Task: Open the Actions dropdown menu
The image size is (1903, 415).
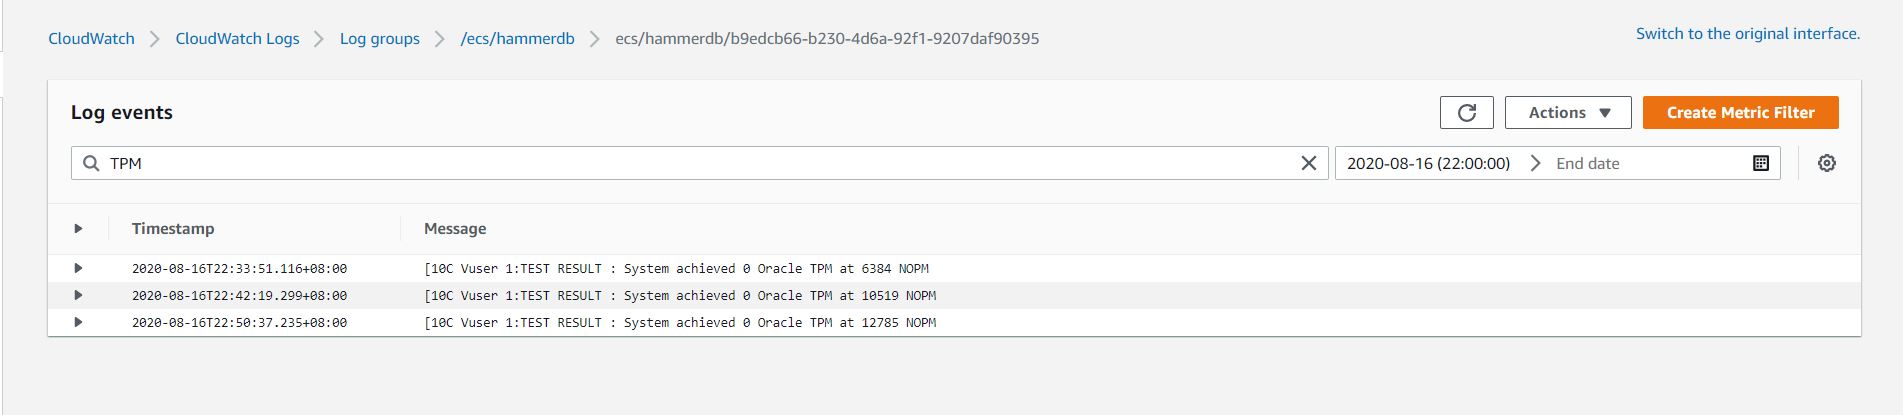Action: (x=1567, y=113)
